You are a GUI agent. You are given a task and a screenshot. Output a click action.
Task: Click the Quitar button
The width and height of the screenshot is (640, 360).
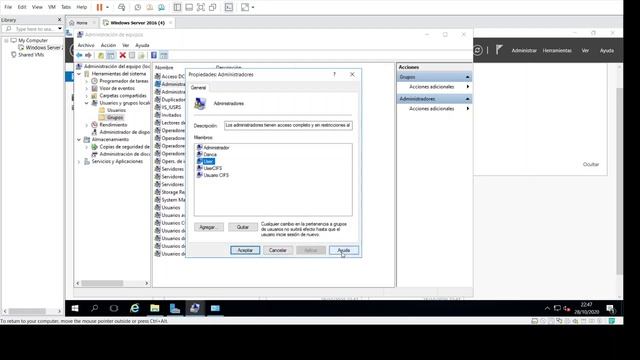pos(242,227)
